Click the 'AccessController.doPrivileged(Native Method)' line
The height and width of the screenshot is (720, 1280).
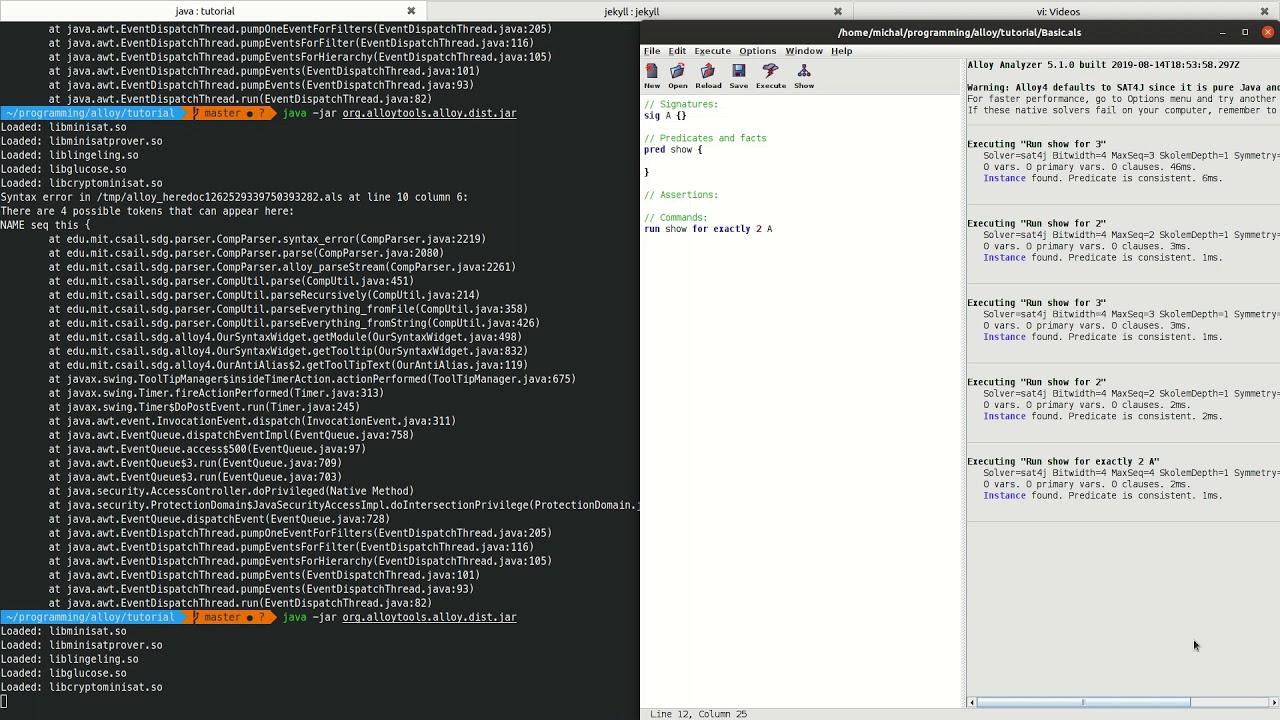pyautogui.click(x=231, y=491)
